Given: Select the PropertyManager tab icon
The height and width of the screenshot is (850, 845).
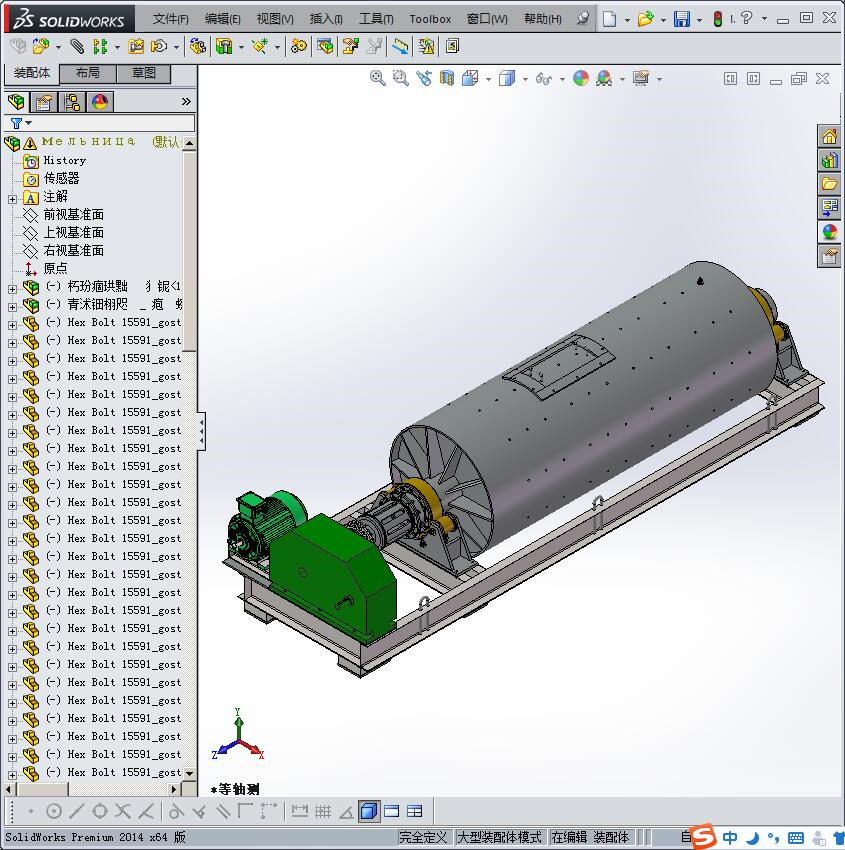Looking at the screenshot, I should coord(44,102).
